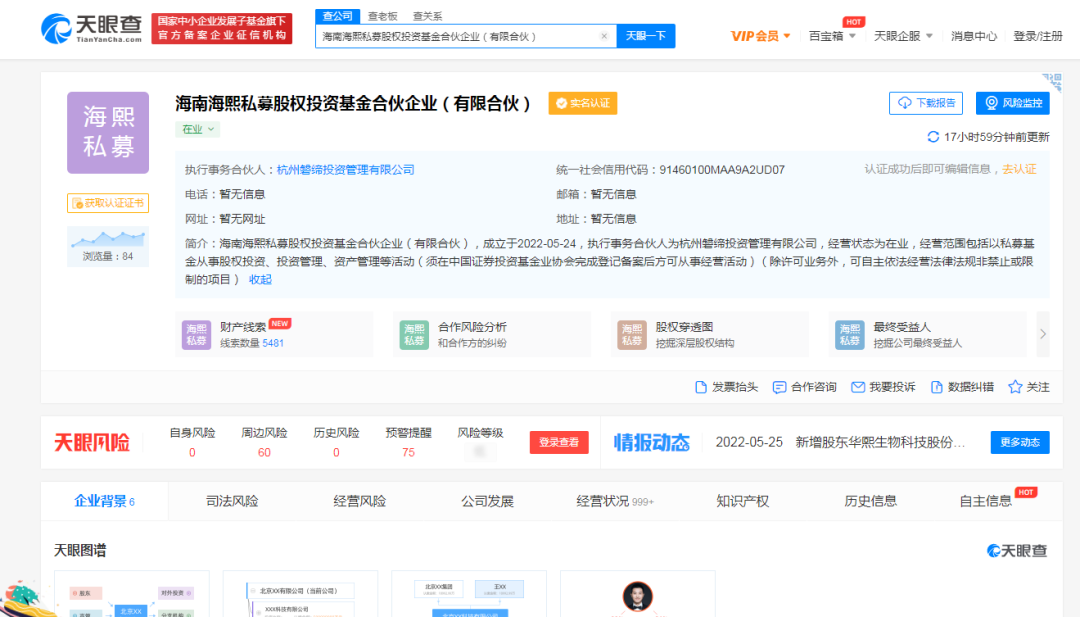This screenshot has height=617, width=1080.
Task: Open the QR code corner icon
Action: (1052, 82)
